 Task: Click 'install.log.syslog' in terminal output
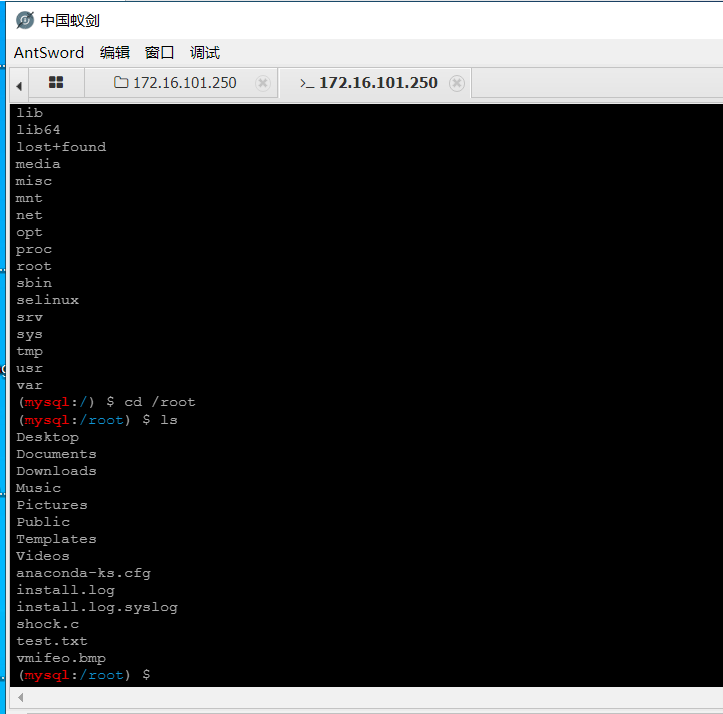point(97,607)
